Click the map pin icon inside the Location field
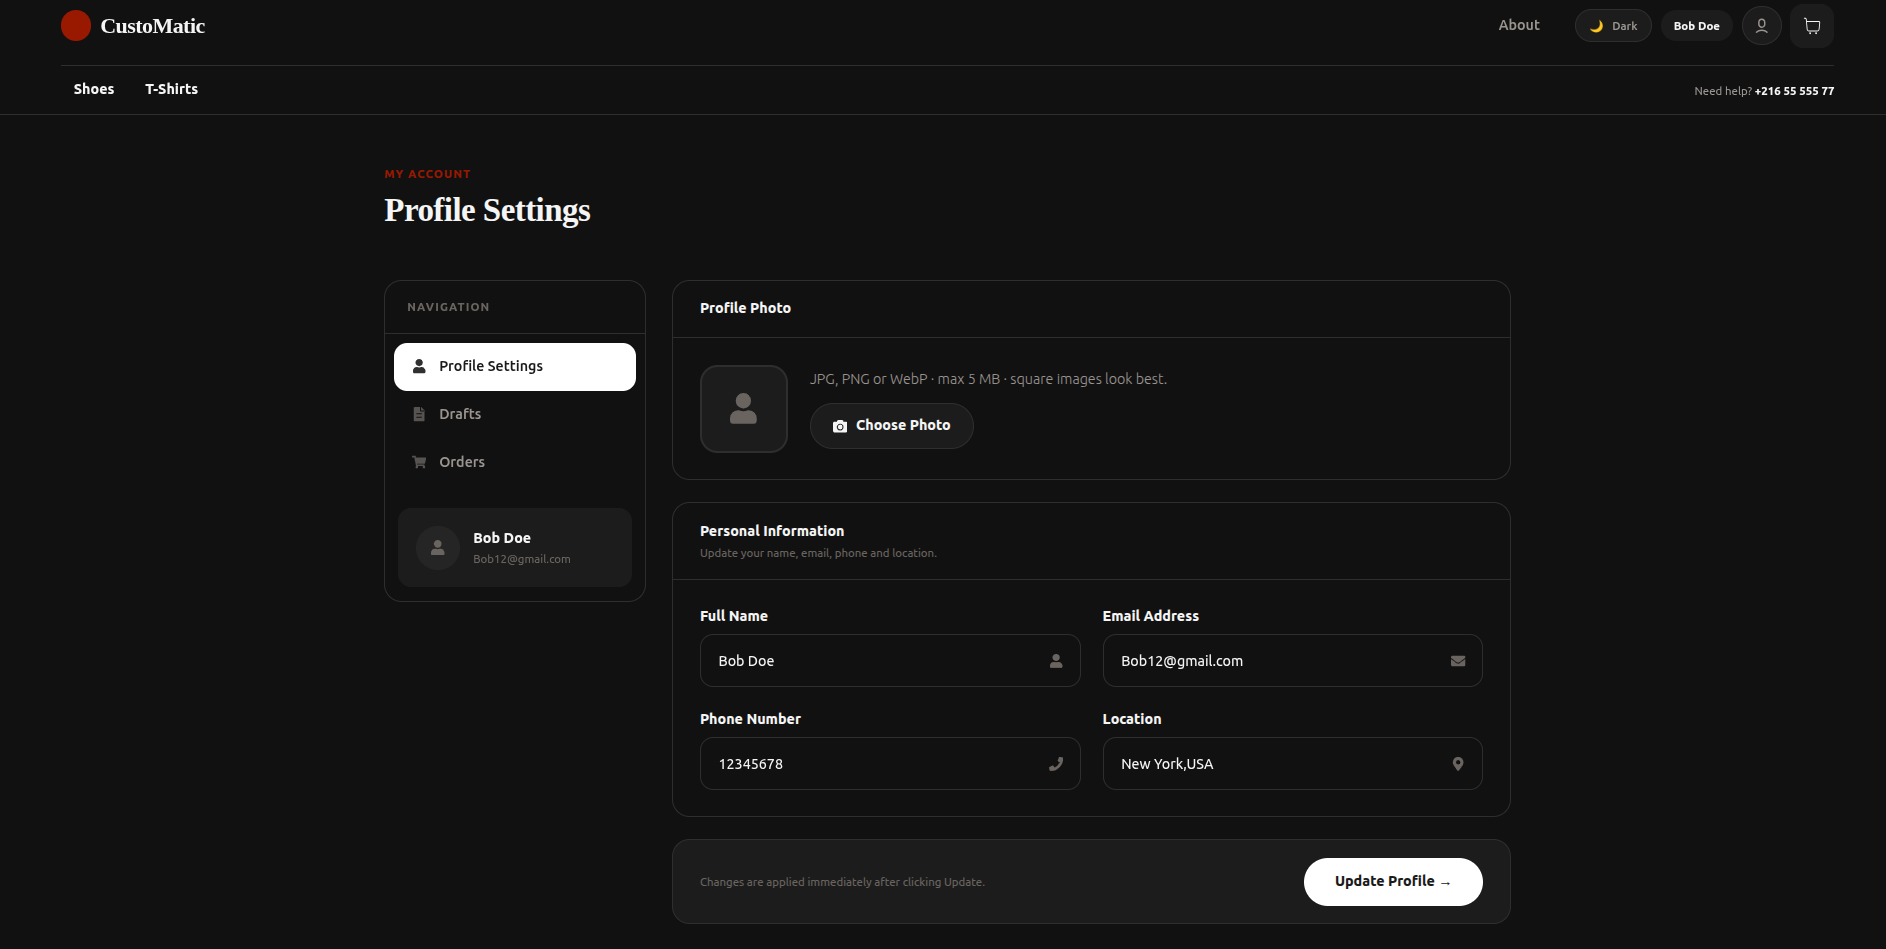The height and width of the screenshot is (949, 1886). click(1458, 764)
